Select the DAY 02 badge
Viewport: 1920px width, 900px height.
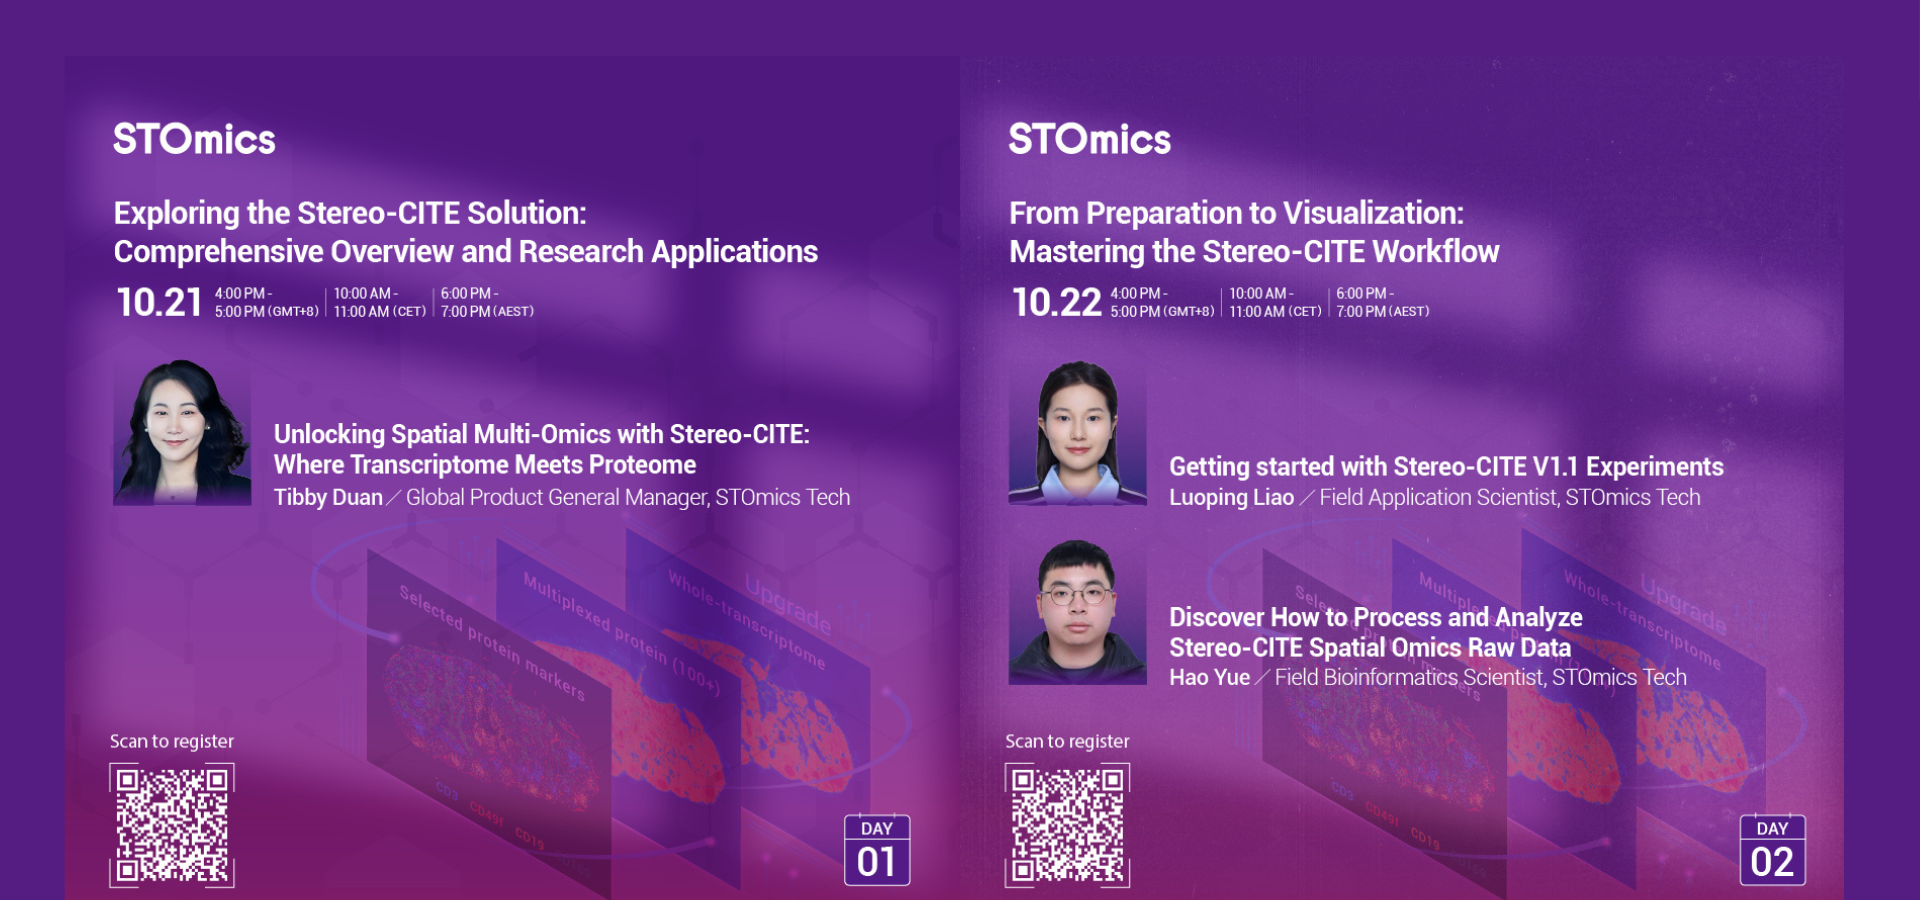tap(1772, 850)
